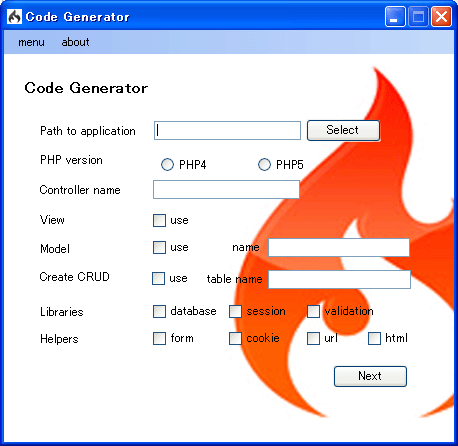The image size is (458, 446).
Task: Enable the View use checkbox
Action: [159, 220]
